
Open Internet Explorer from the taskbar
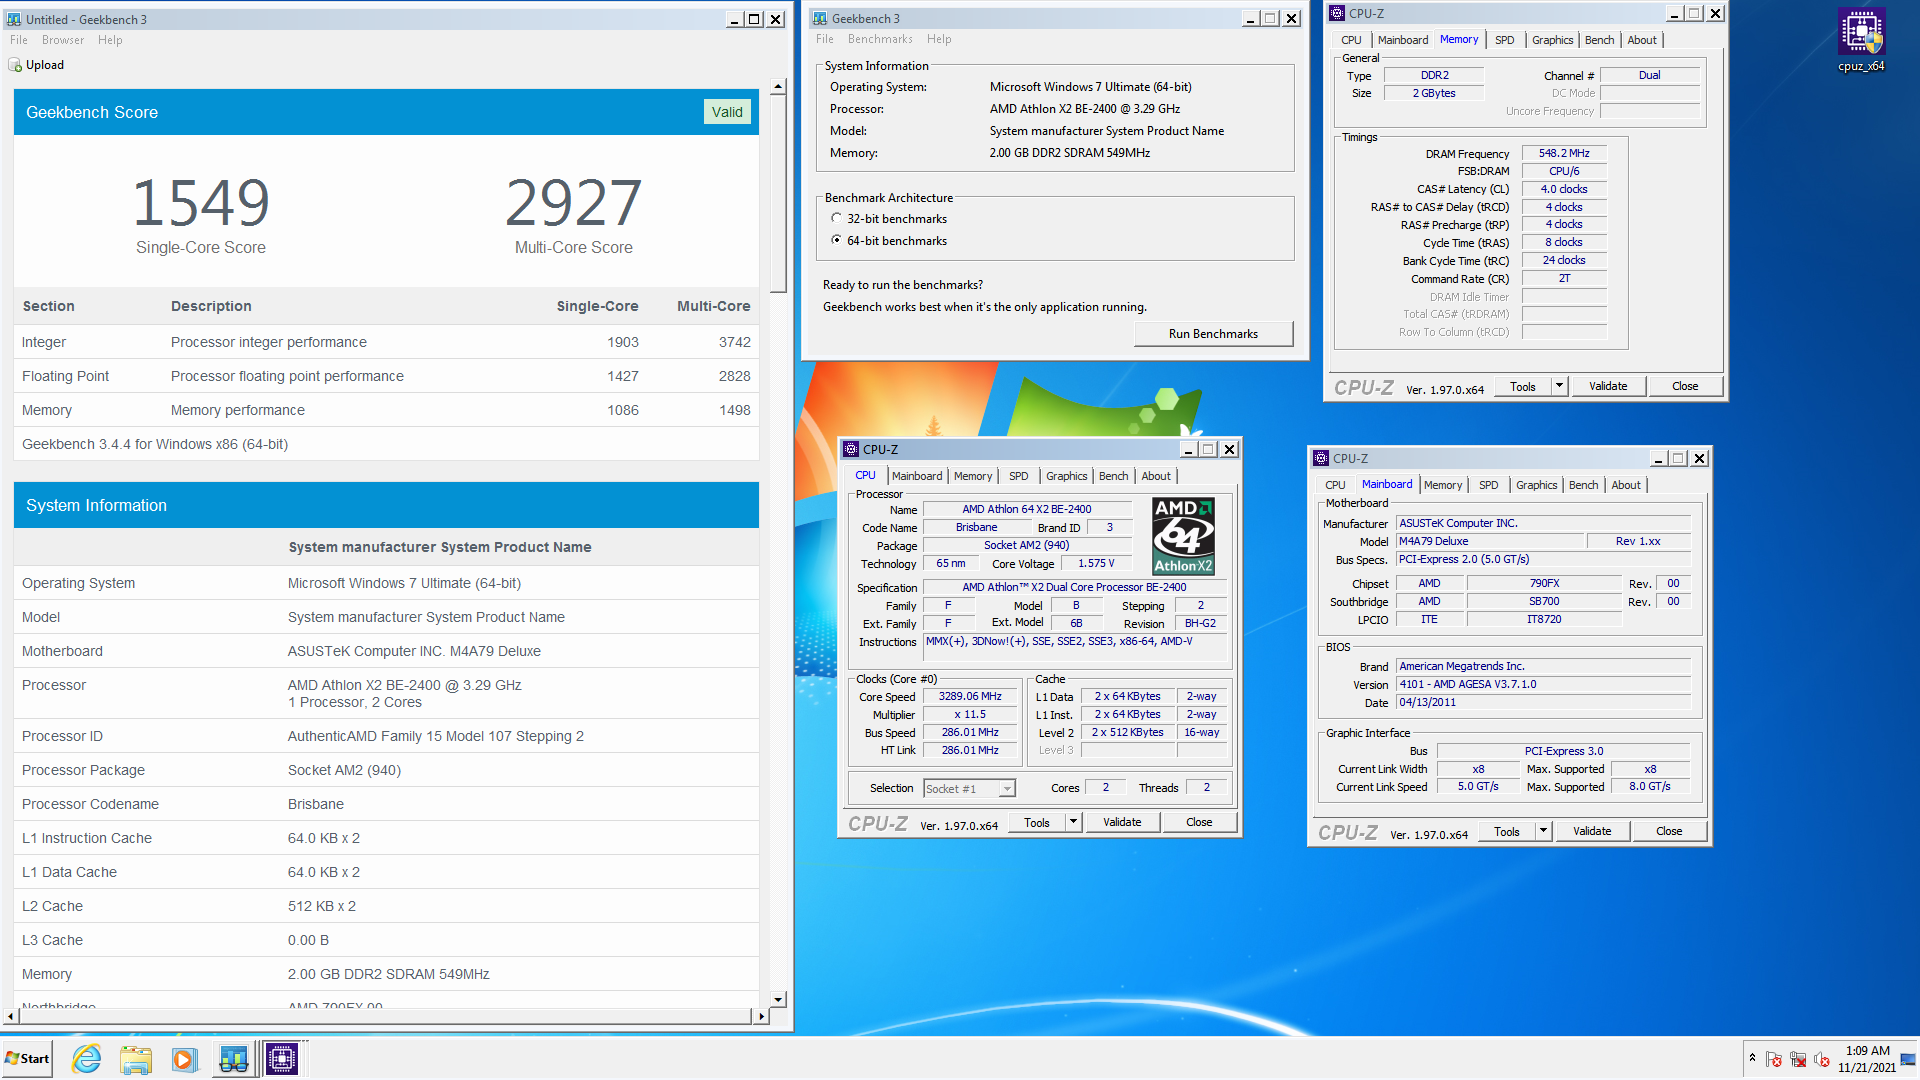pyautogui.click(x=87, y=1059)
